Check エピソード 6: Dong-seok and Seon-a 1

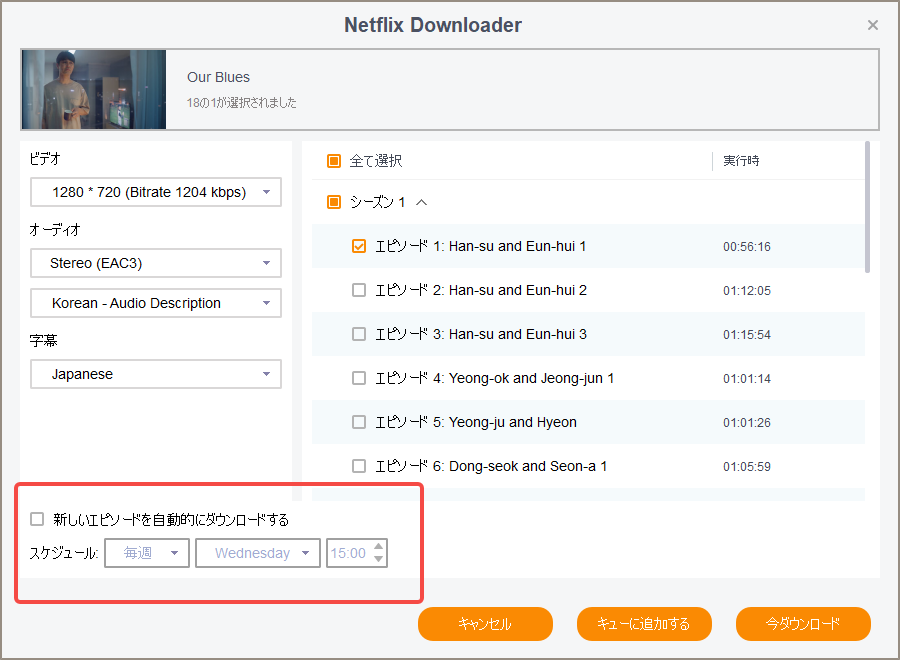(359, 466)
